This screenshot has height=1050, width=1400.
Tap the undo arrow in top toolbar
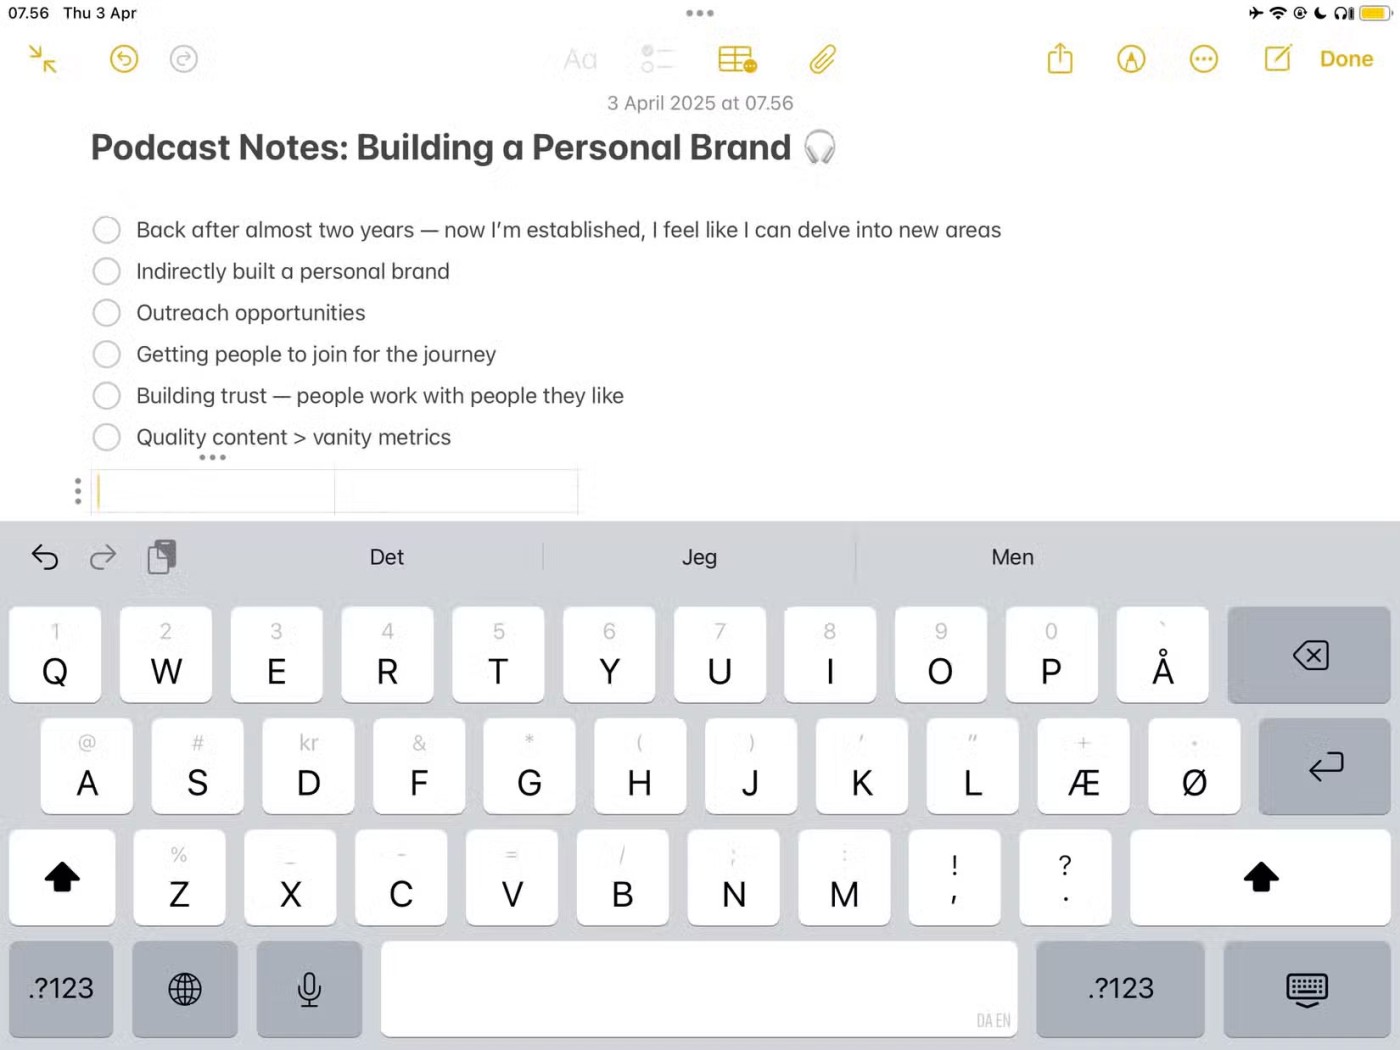tap(124, 59)
